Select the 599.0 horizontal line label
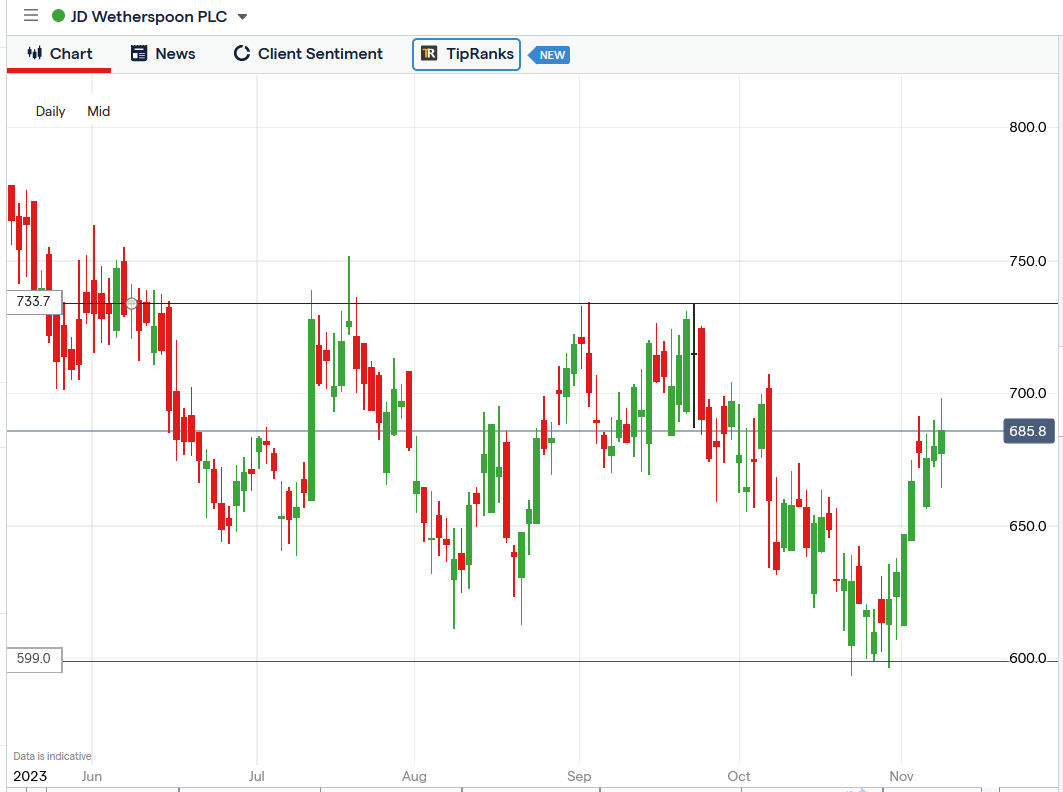Image resolution: width=1063 pixels, height=792 pixels. coord(34,659)
